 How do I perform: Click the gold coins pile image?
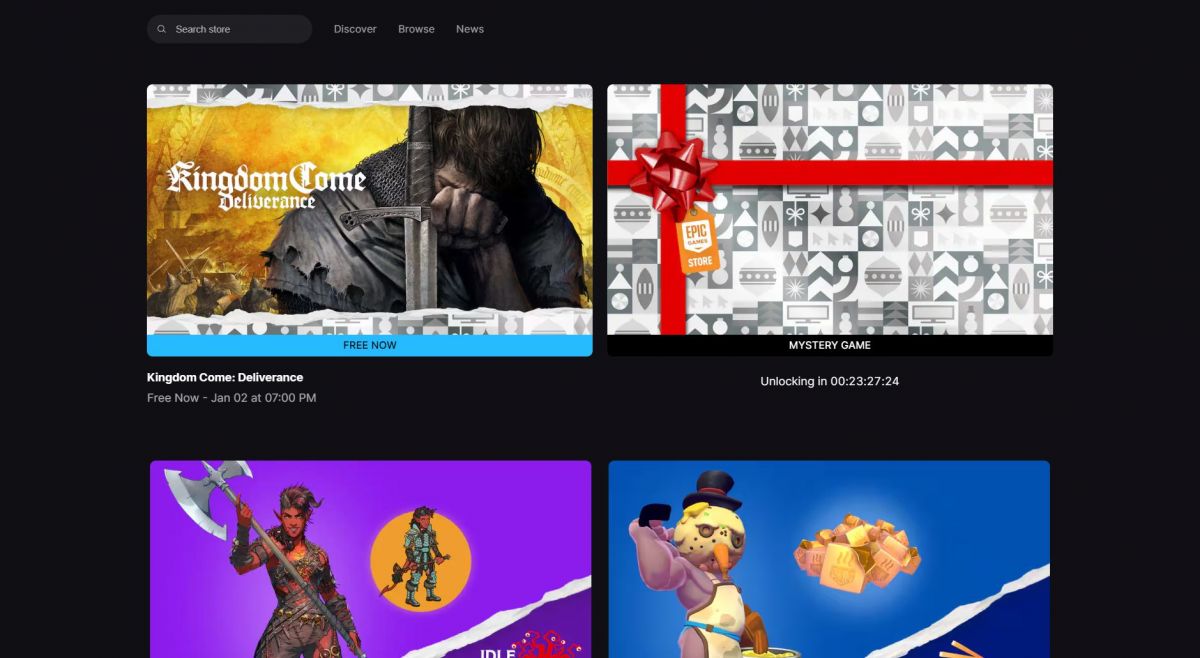pyautogui.click(x=858, y=555)
